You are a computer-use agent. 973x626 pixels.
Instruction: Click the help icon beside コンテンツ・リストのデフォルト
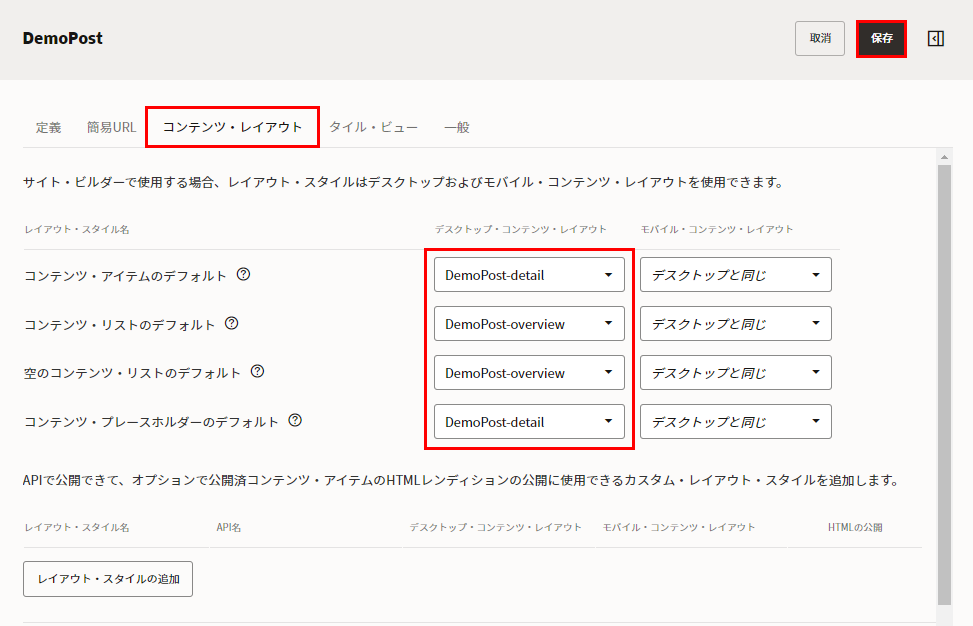click(x=232, y=323)
